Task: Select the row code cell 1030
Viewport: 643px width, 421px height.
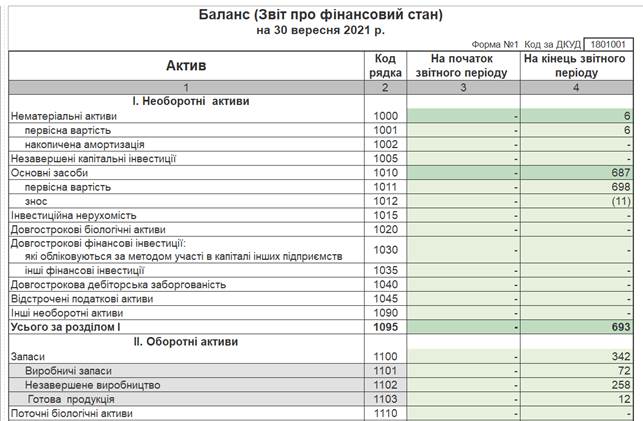Action: point(383,249)
